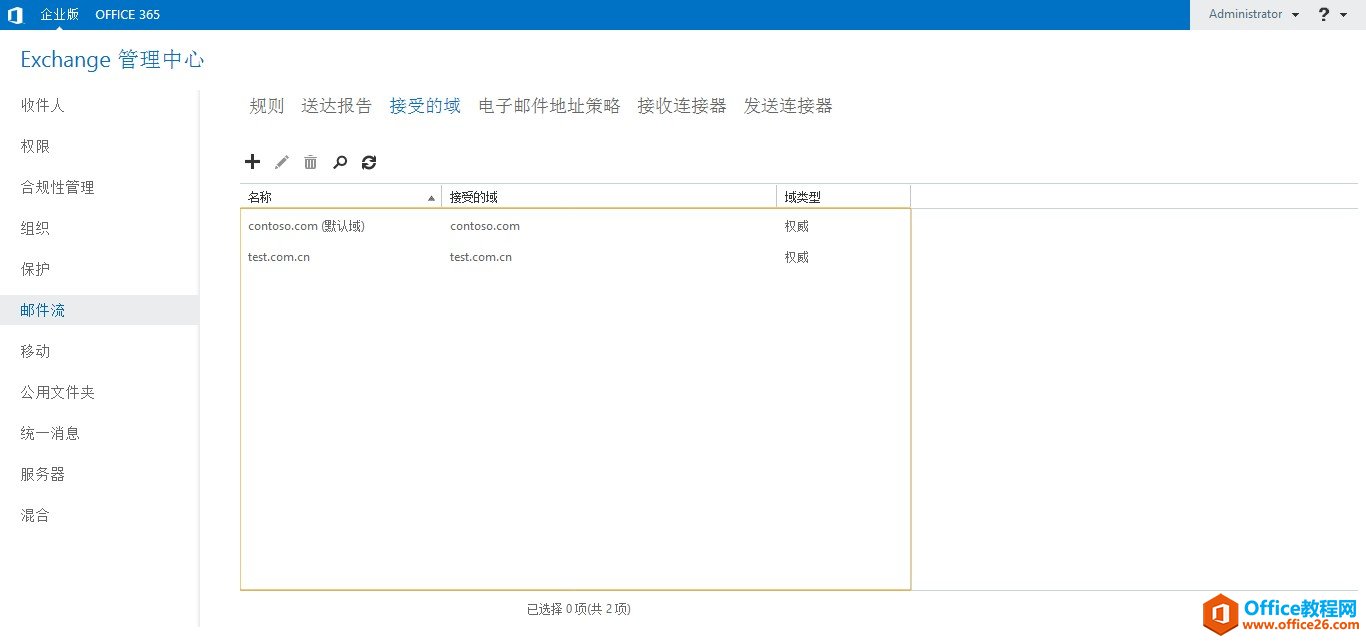
Task: Open the 规则 tab
Action: [266, 105]
